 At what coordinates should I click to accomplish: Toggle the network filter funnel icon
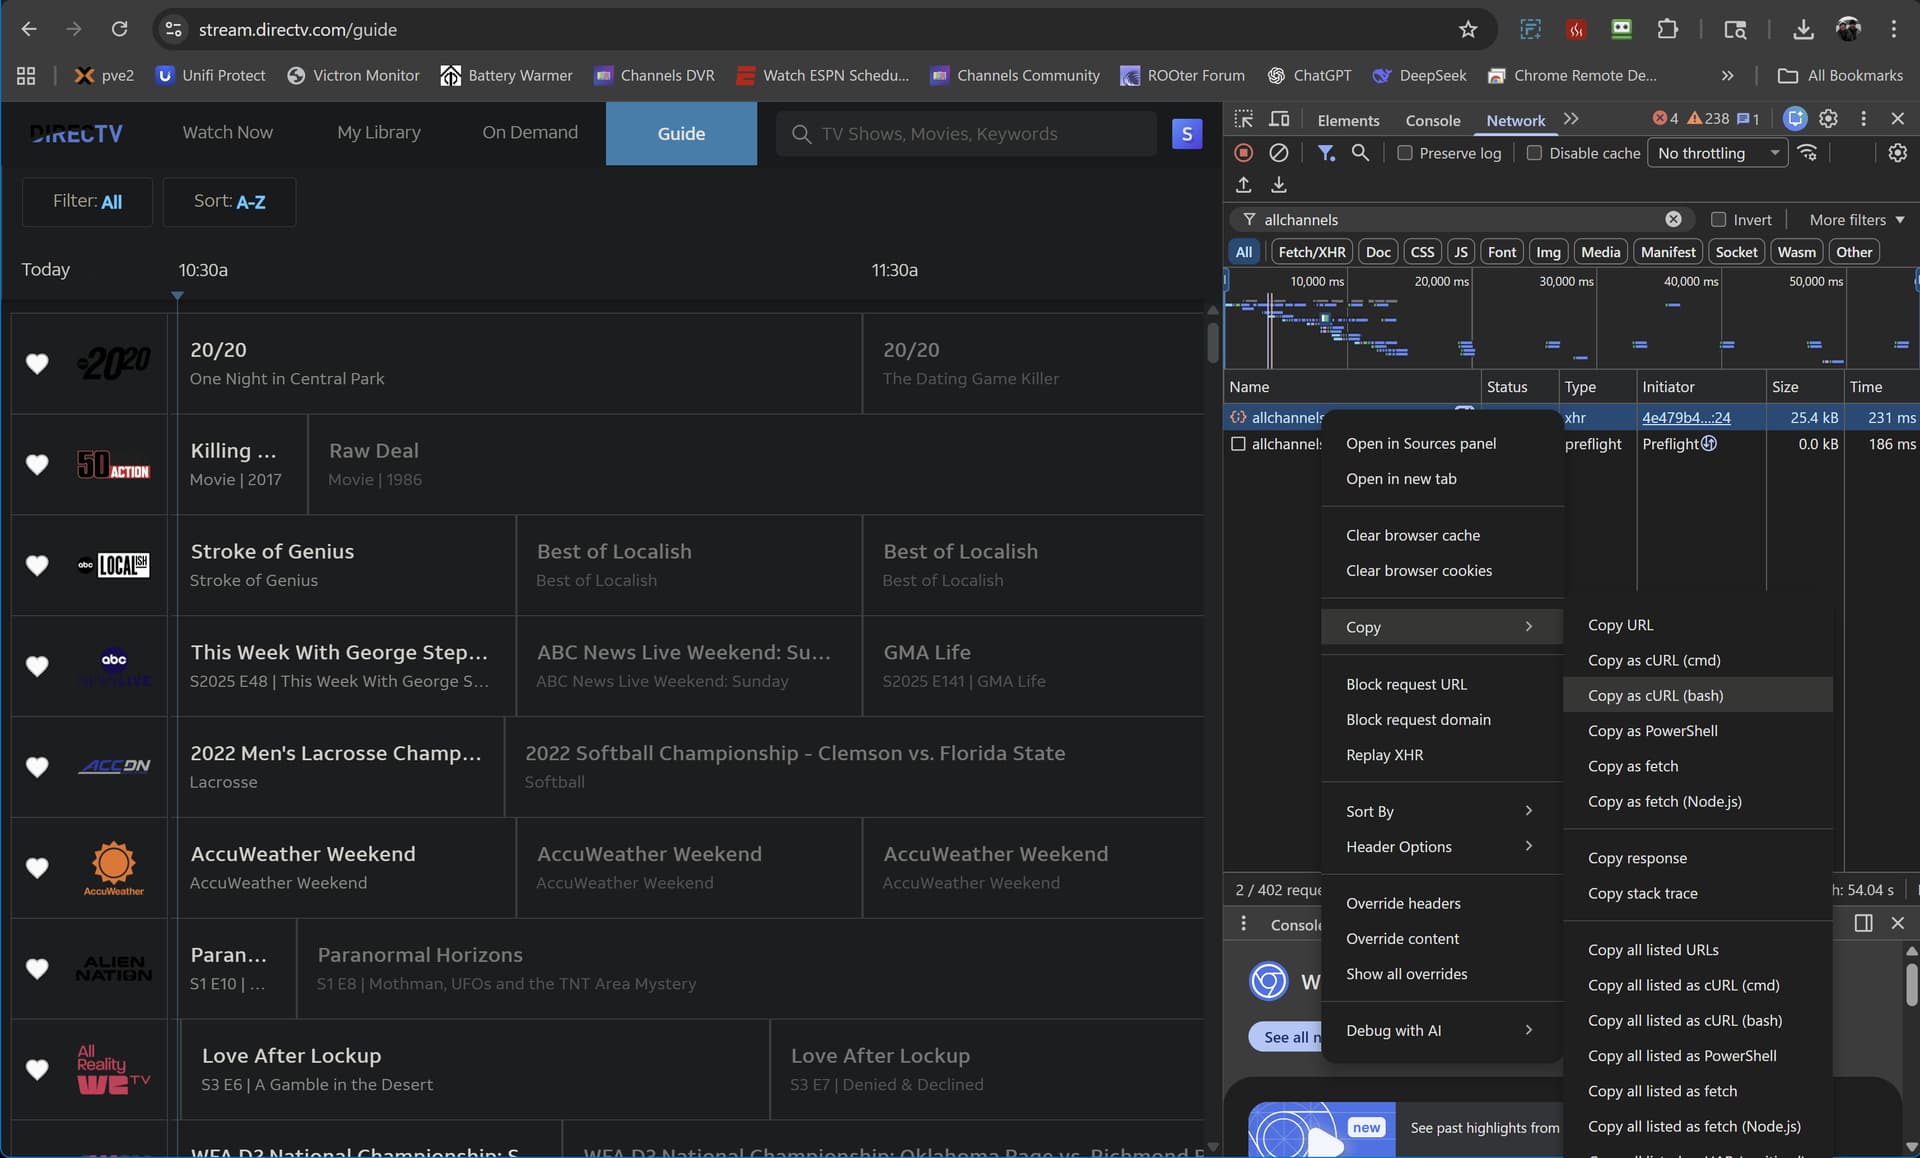(x=1326, y=153)
